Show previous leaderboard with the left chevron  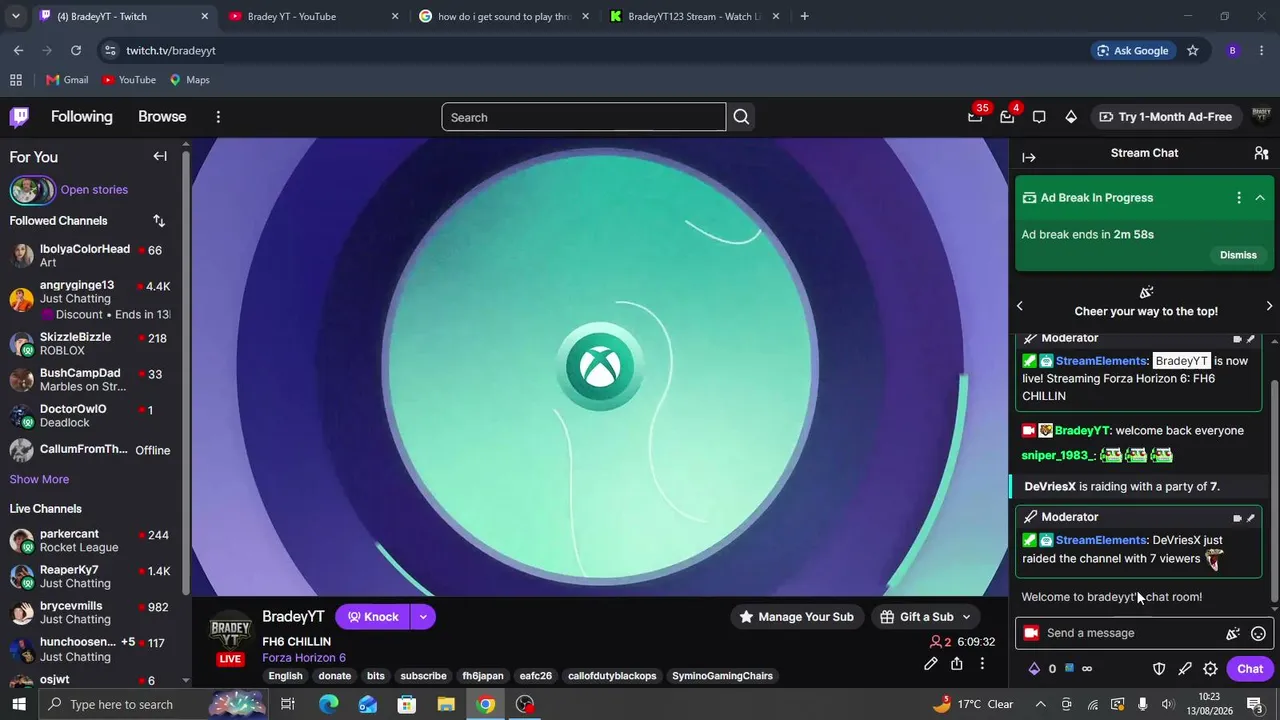click(1020, 305)
